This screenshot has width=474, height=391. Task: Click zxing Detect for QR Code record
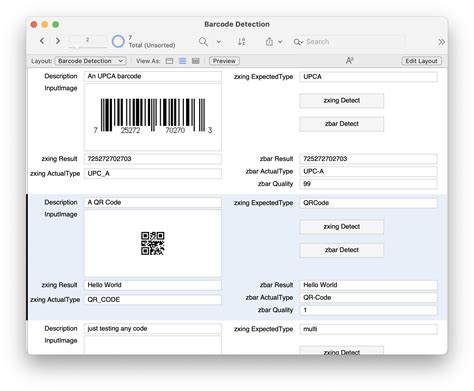(x=342, y=227)
